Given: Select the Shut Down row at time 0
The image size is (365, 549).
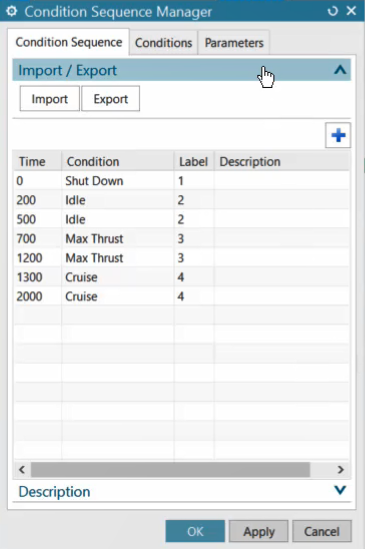Looking at the screenshot, I should tap(181, 181).
